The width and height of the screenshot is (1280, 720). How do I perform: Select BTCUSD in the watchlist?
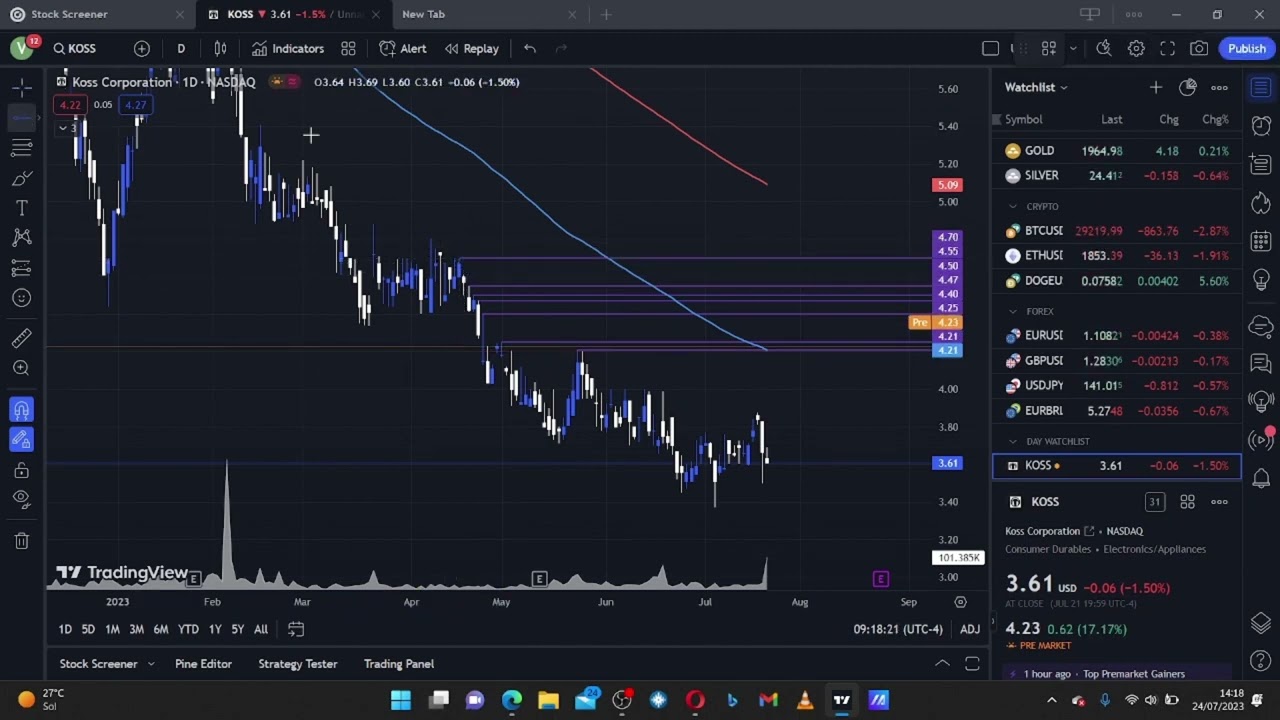(1117, 231)
